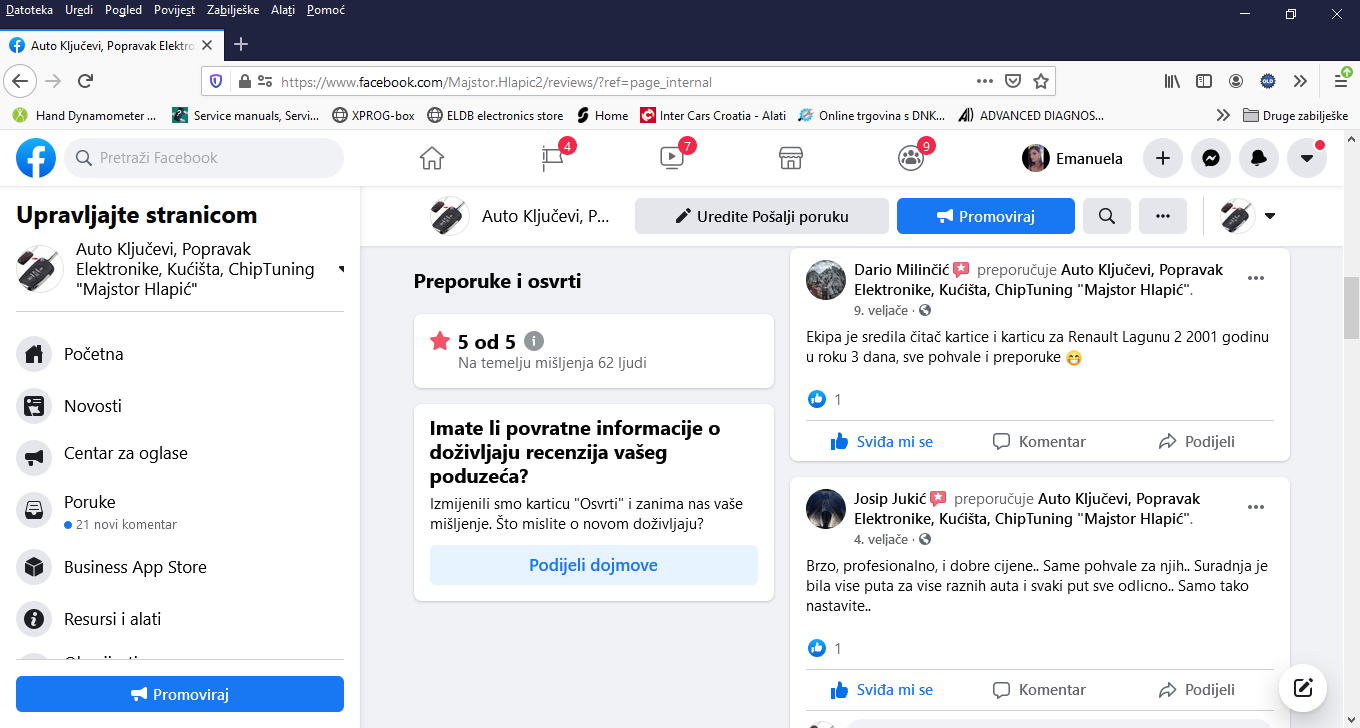Viewport: 1360px width, 728px height.
Task: Share Dario Milinčić's review via Podijeli
Action: click(x=1196, y=441)
